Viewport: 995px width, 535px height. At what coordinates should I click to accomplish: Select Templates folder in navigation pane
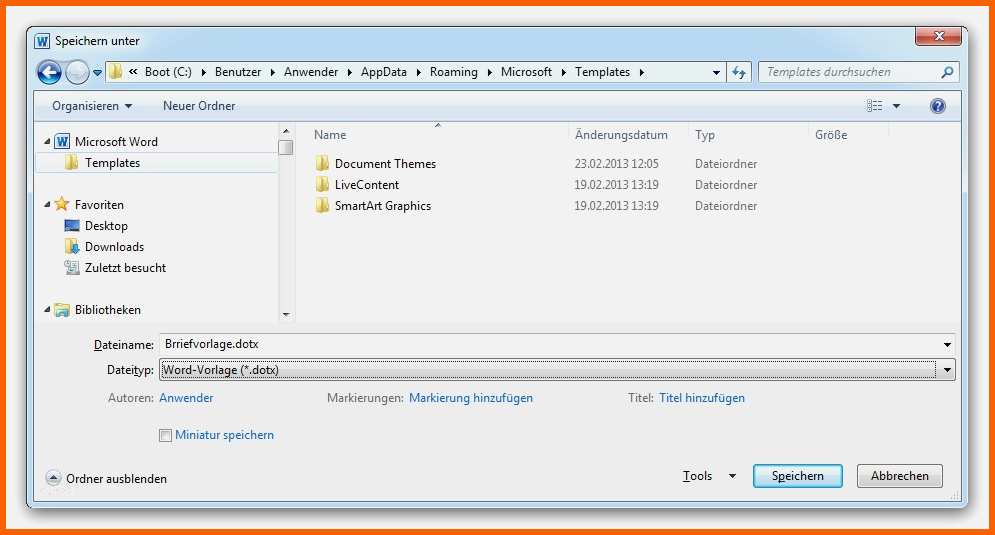112,163
